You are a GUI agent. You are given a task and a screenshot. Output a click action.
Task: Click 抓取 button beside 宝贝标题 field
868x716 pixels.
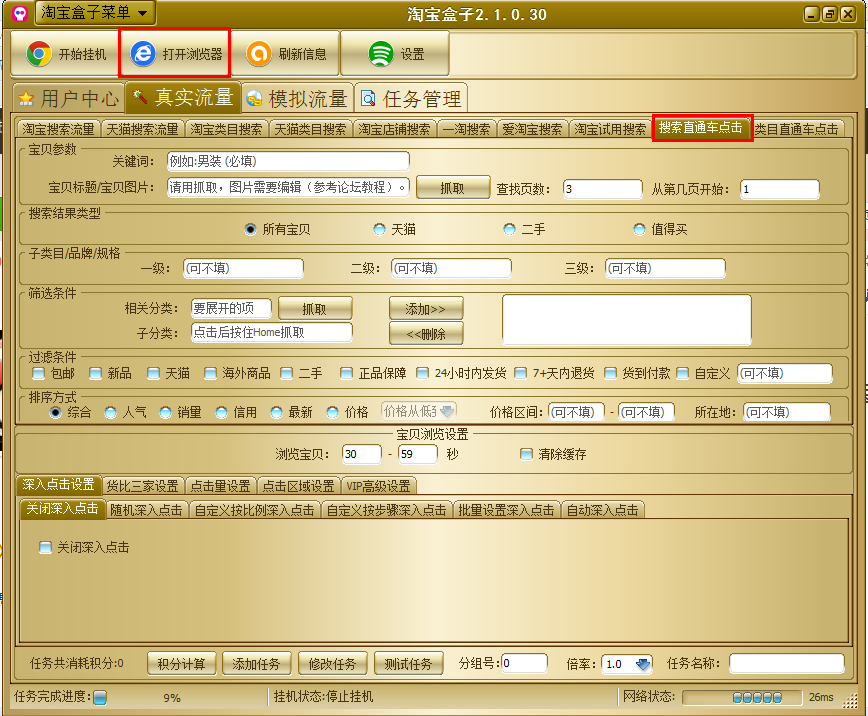point(452,188)
